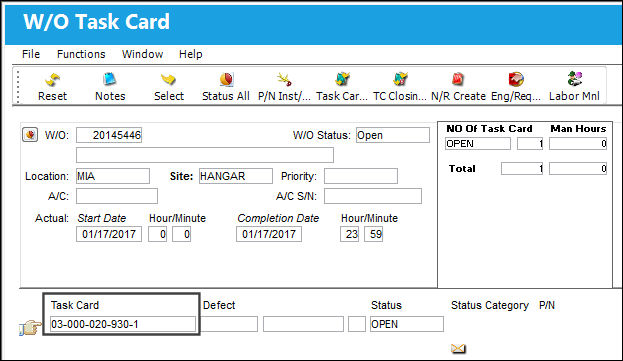Click the Status All toolbar icon
The width and height of the screenshot is (623, 361).
click(x=226, y=79)
